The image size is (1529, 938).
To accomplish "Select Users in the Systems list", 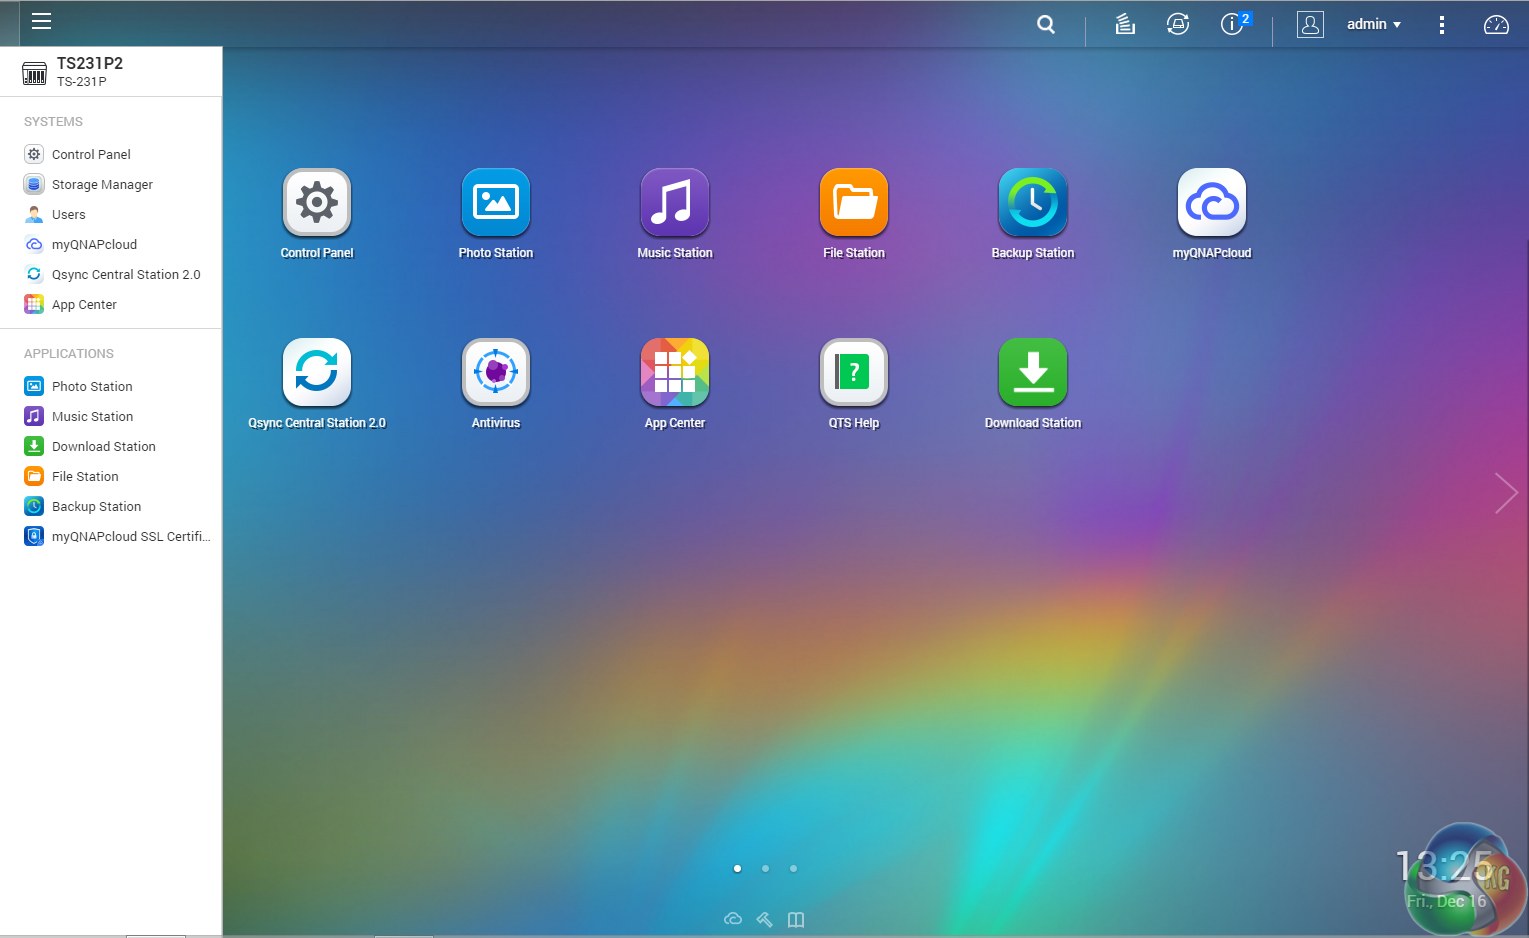I will 68,215.
